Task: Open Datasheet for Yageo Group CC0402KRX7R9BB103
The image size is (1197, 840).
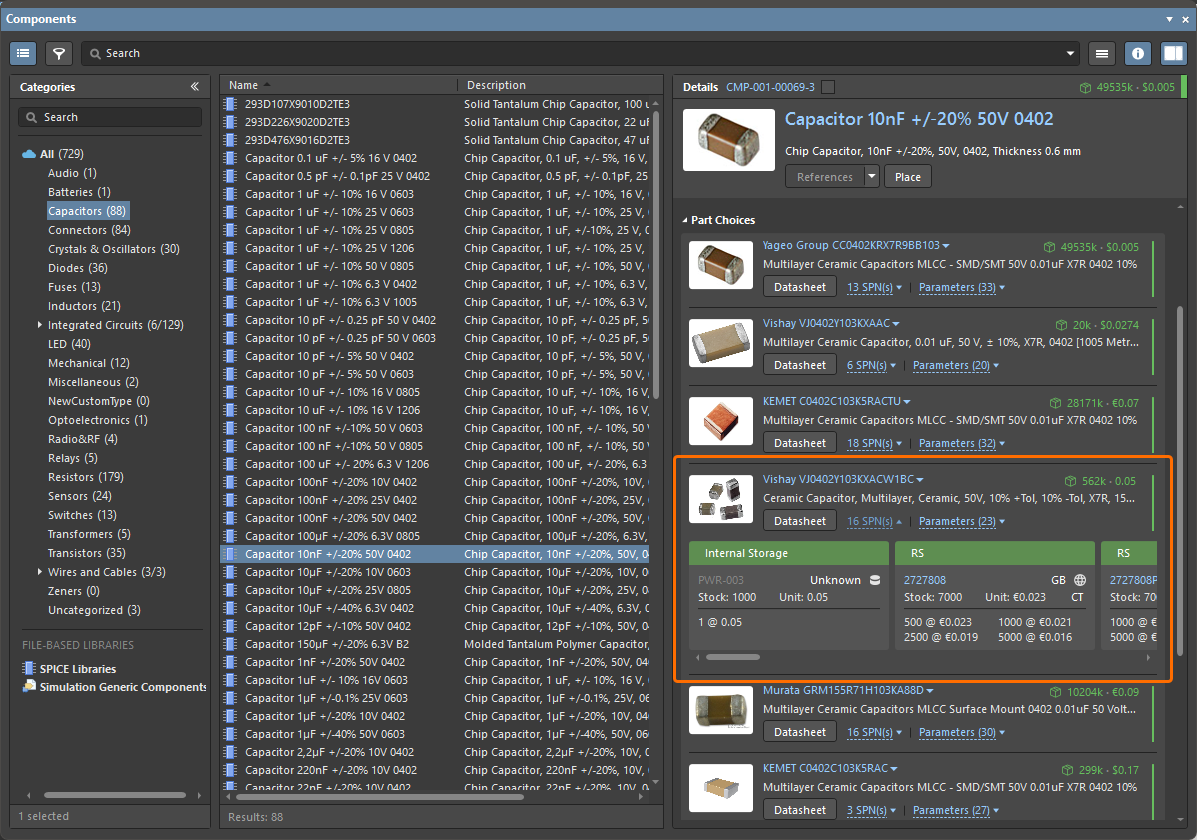Action: pyautogui.click(x=800, y=287)
